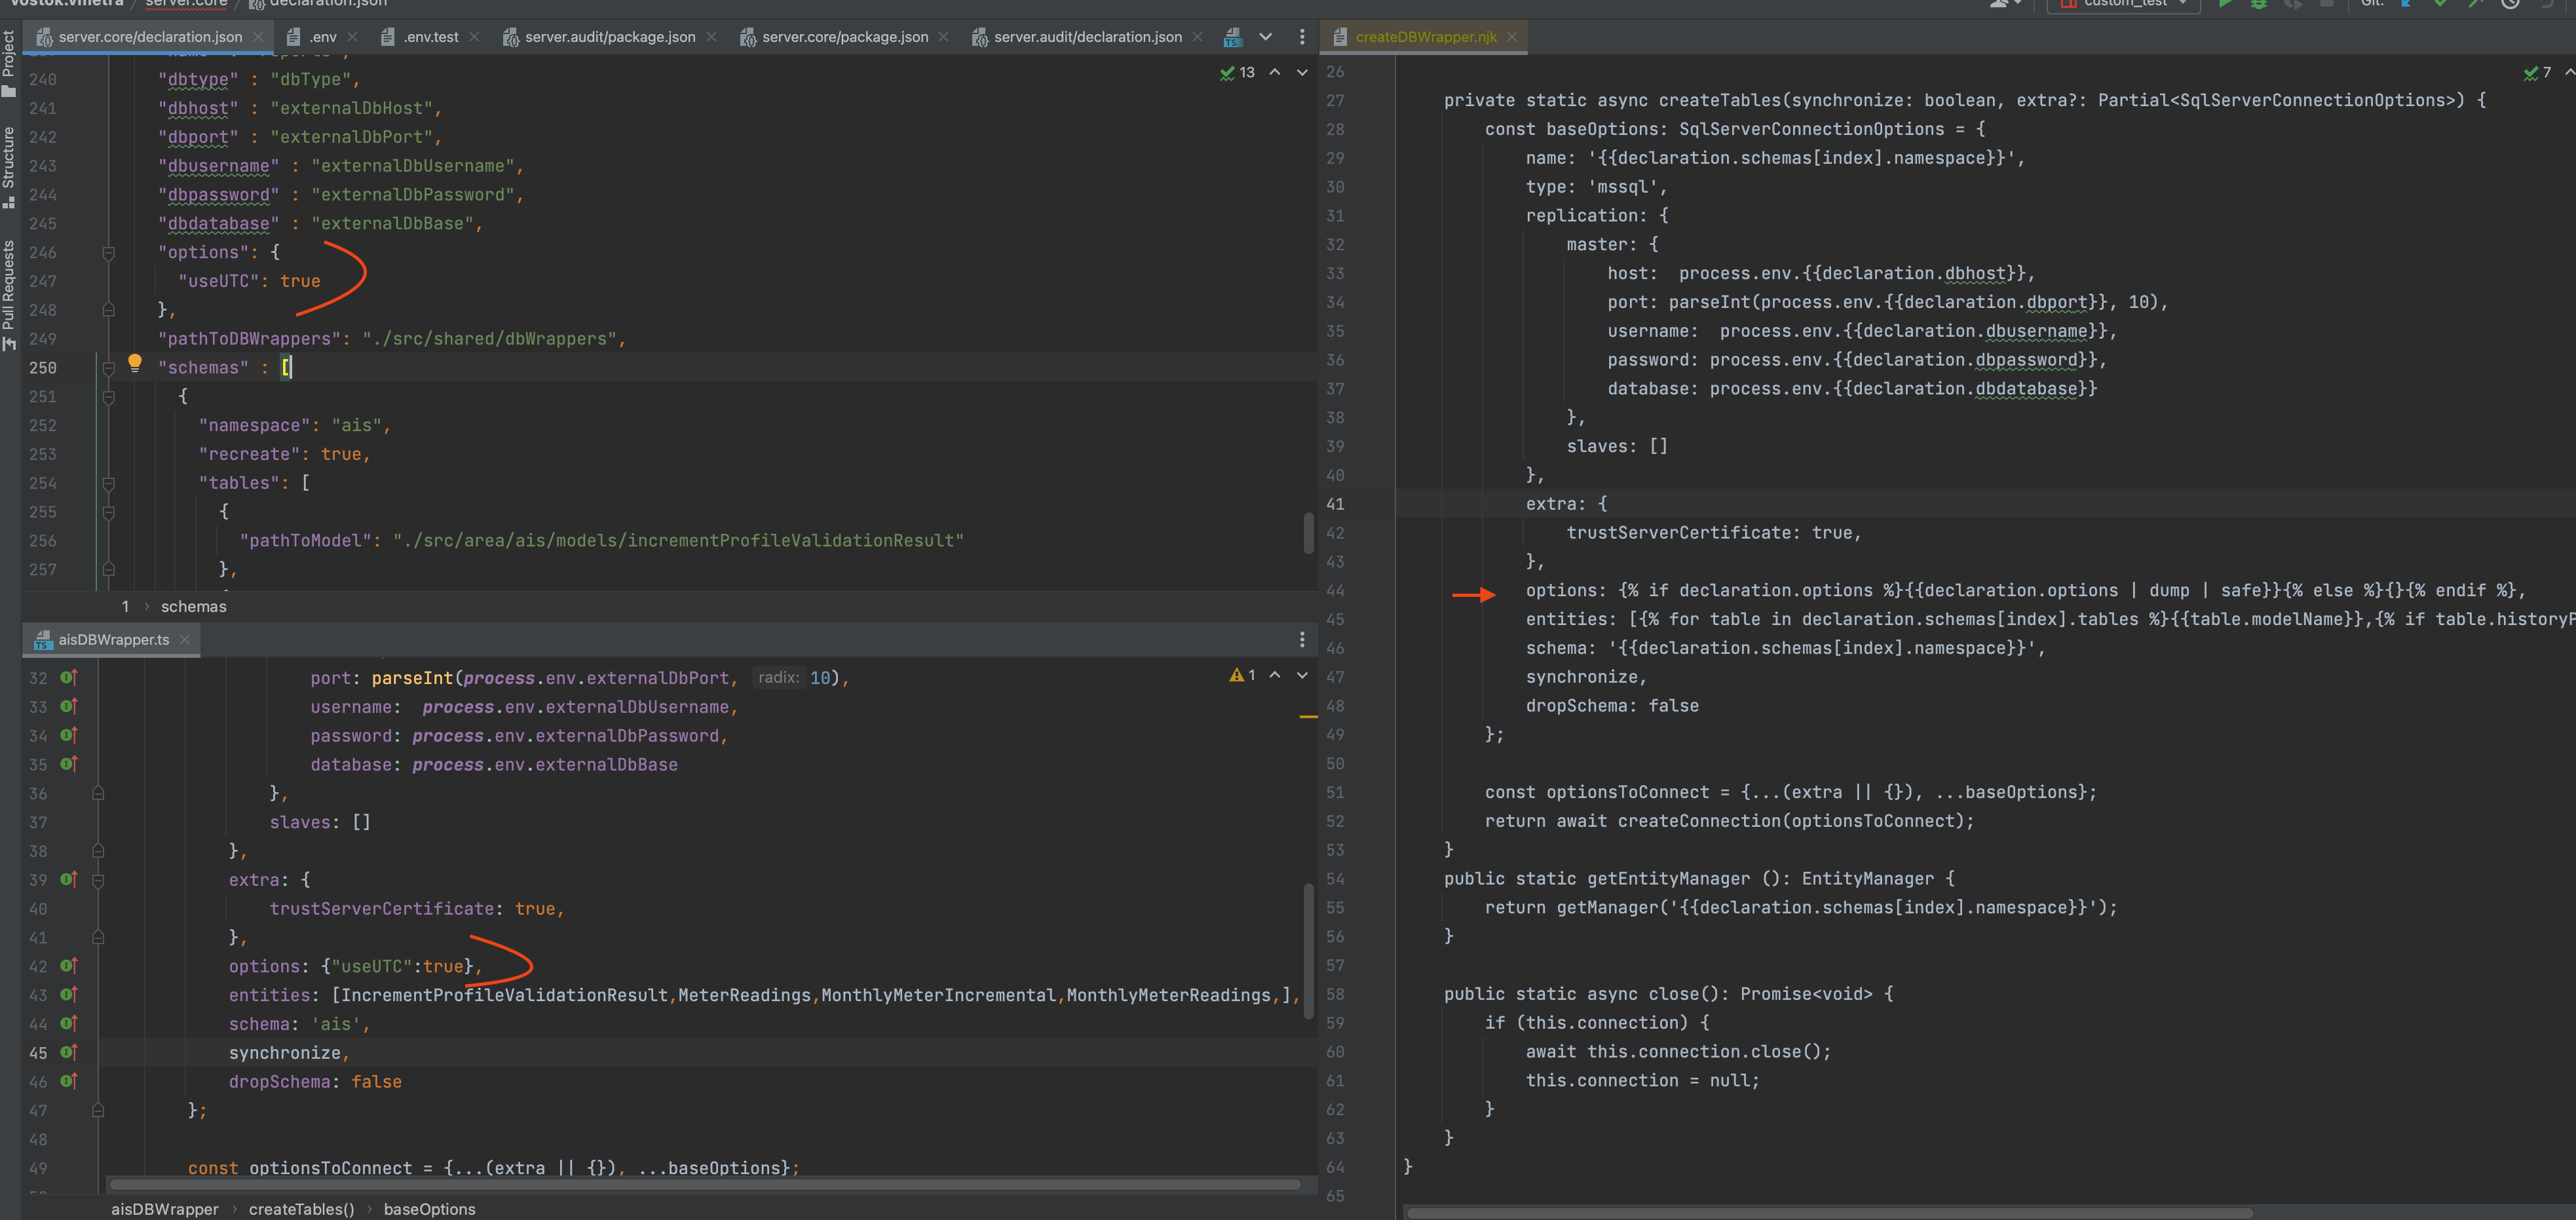This screenshot has height=1220, width=2576.
Task: Click the "recreate" key on line 253
Action: [249, 454]
